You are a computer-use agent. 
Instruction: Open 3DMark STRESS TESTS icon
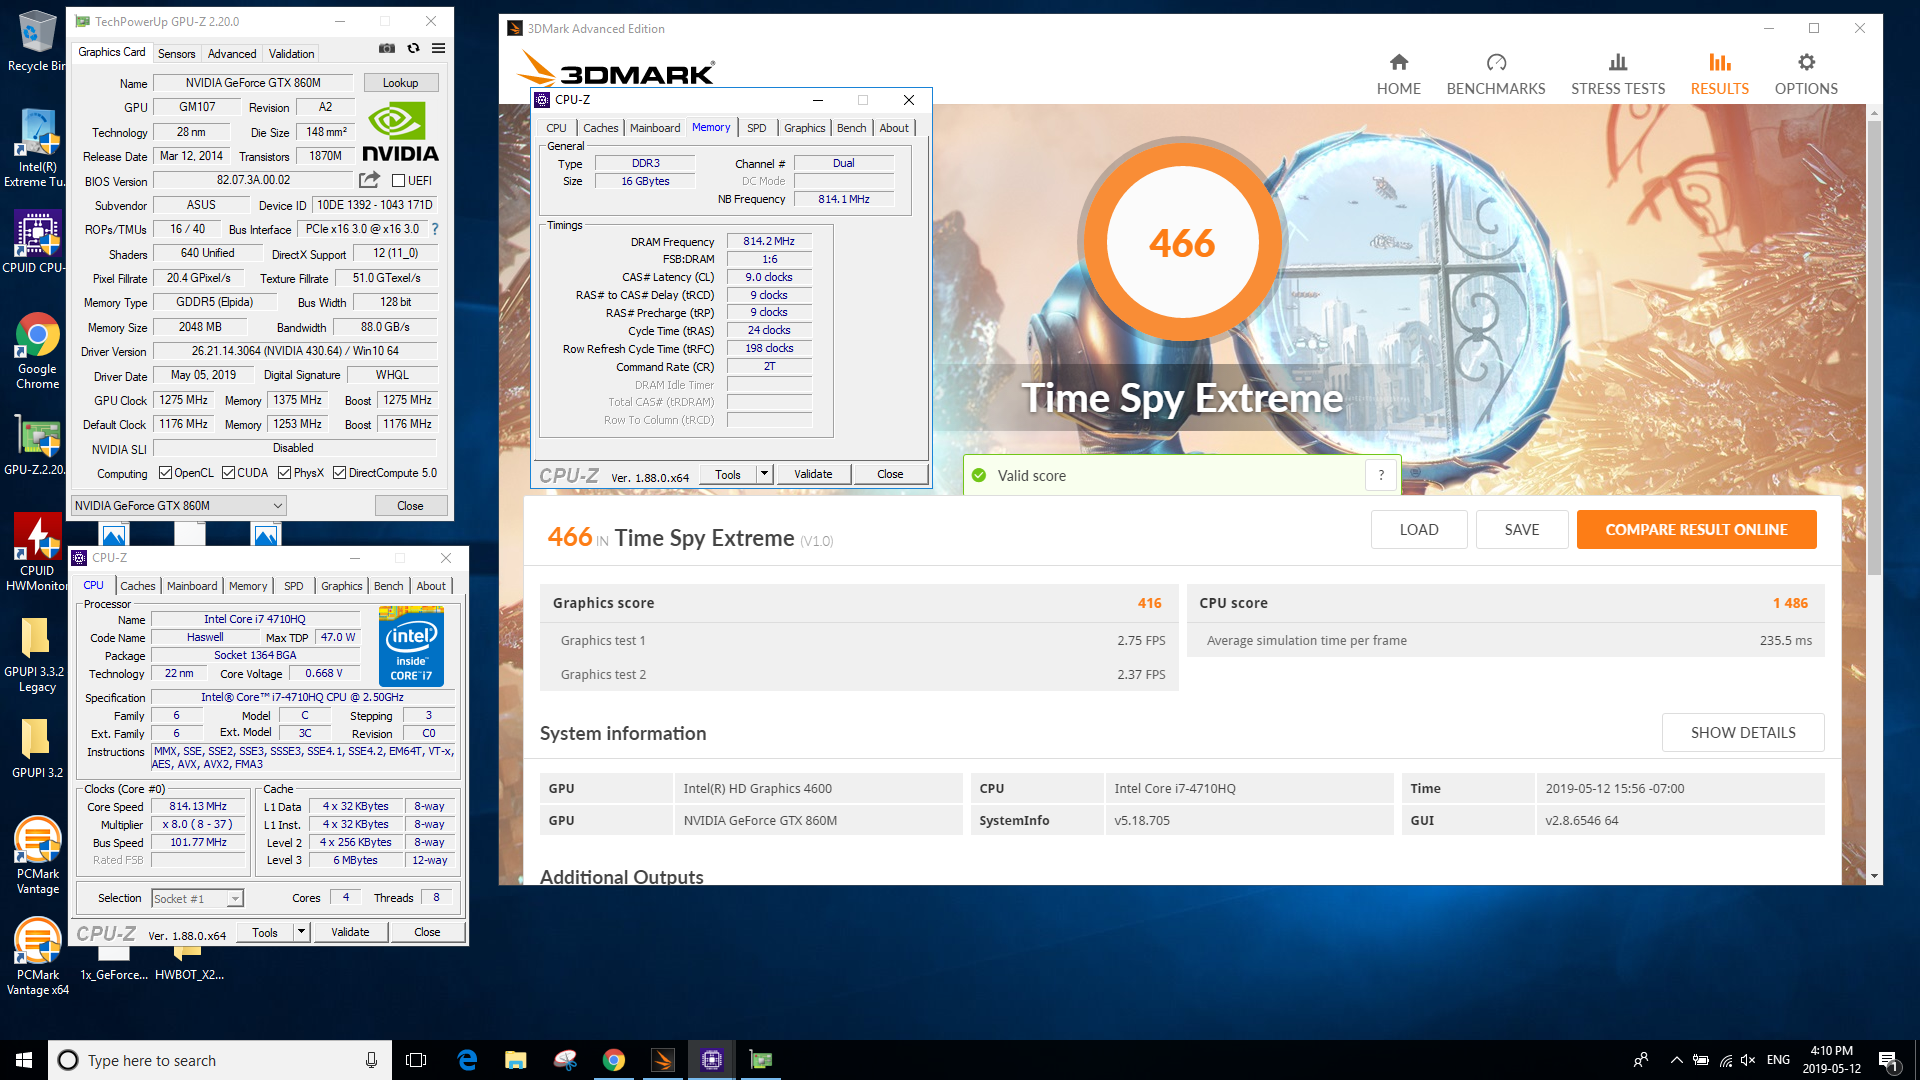[1618, 62]
